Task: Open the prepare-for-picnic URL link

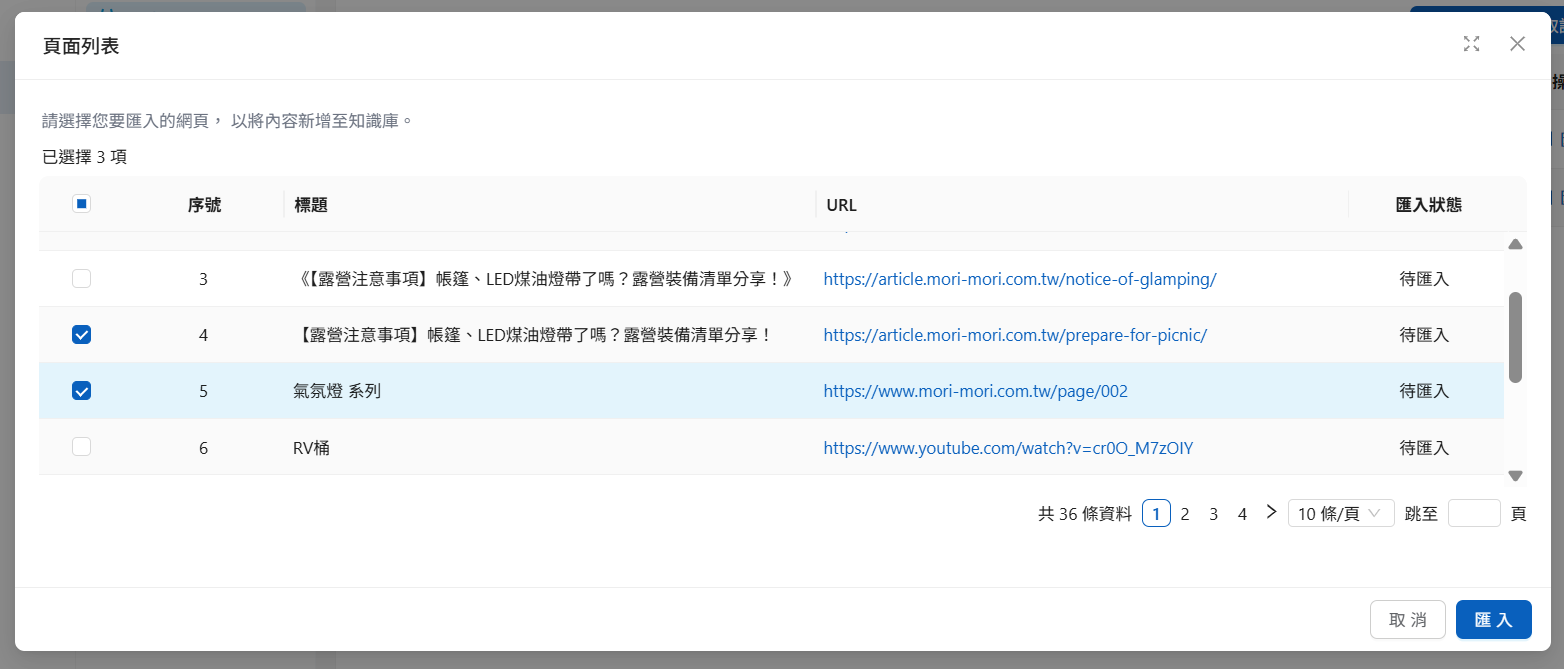Action: (x=1015, y=335)
